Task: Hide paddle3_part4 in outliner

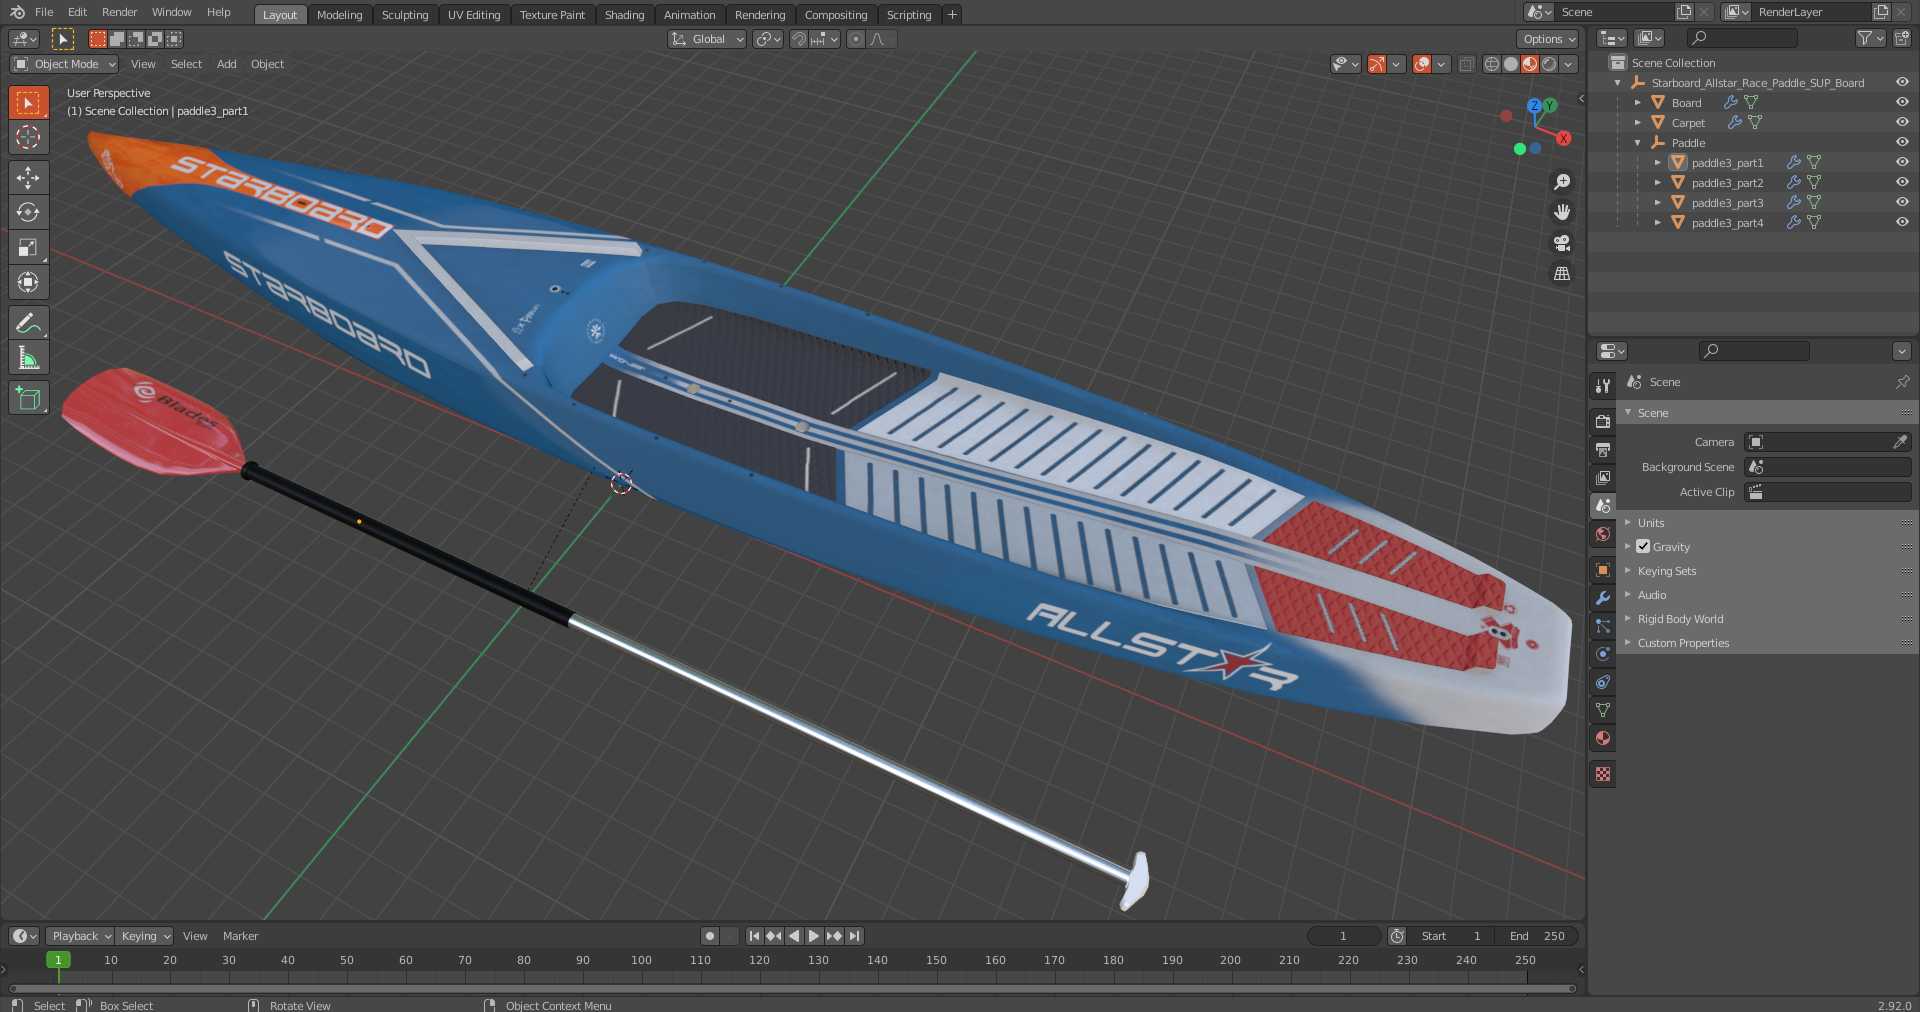Action: [x=1902, y=222]
